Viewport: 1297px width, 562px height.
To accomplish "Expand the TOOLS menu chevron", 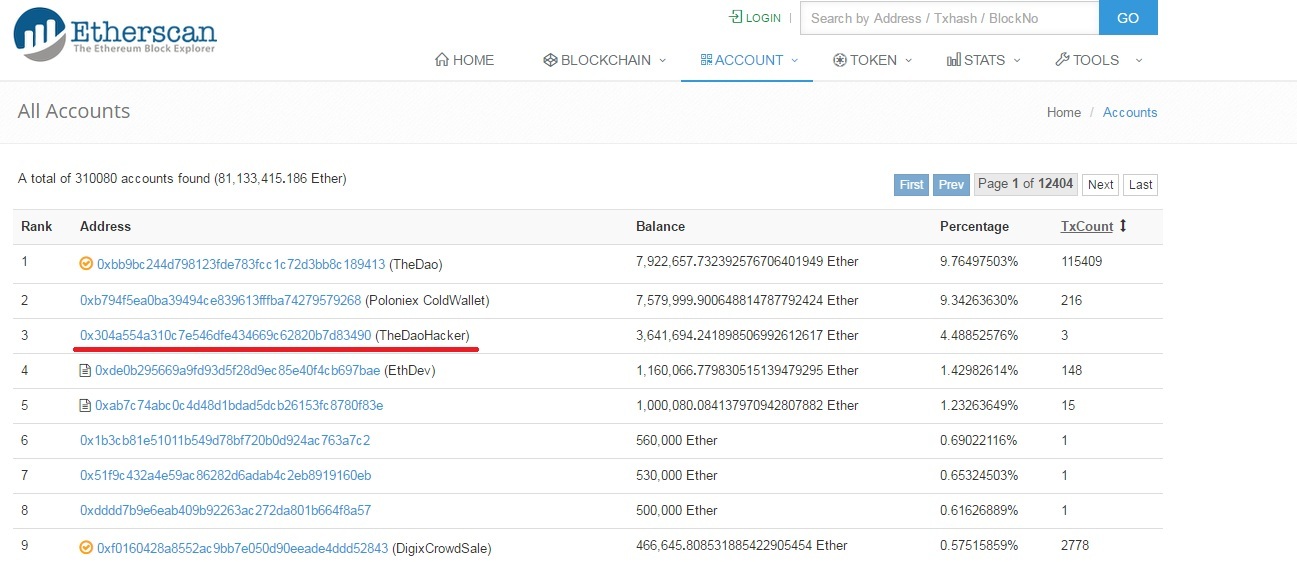I will [1138, 60].
